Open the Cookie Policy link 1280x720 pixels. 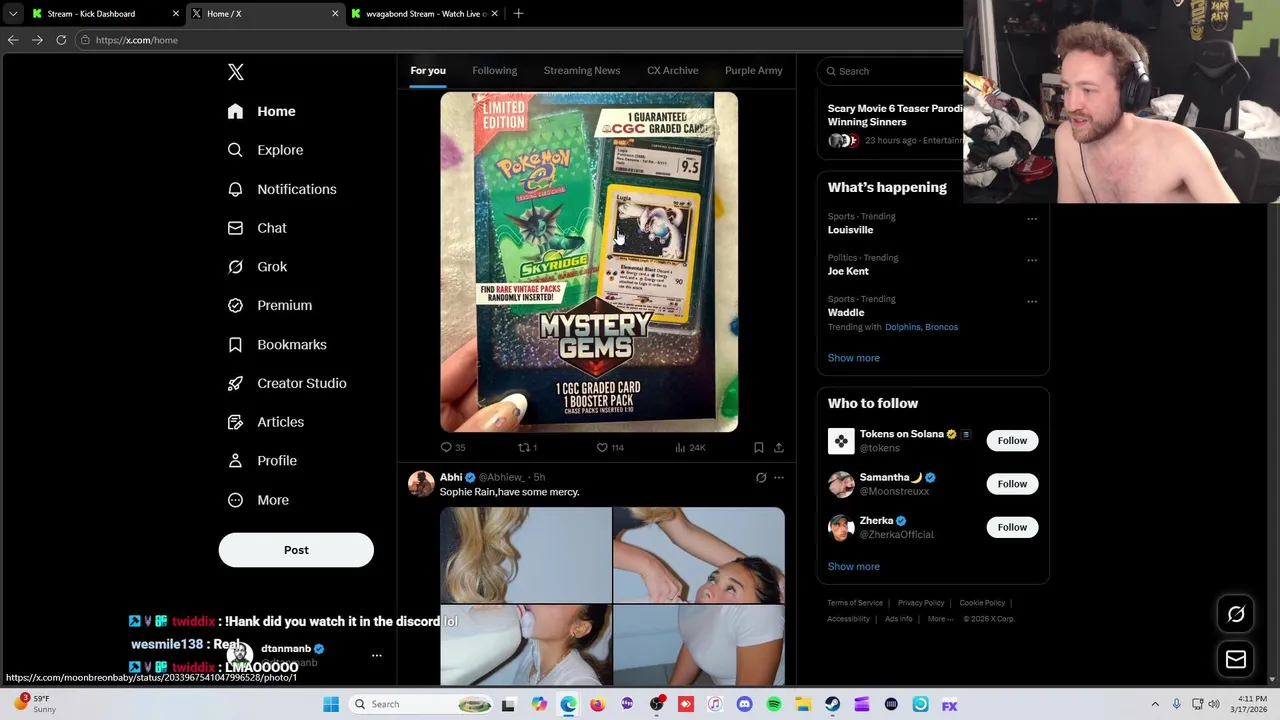[x=982, y=603]
